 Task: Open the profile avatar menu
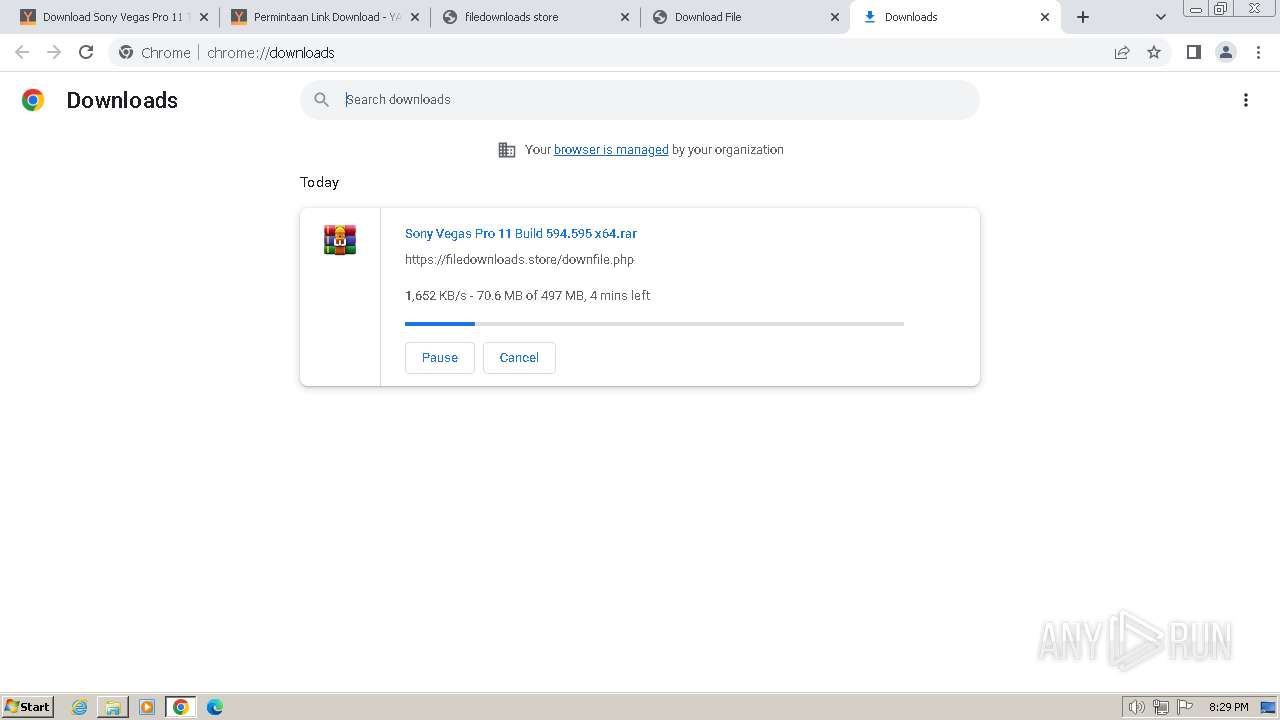click(x=1225, y=52)
